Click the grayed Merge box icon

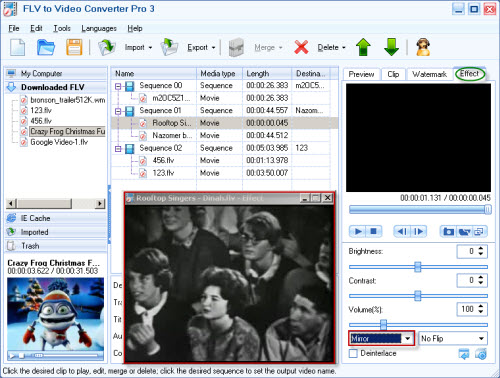pyautogui.click(x=236, y=47)
